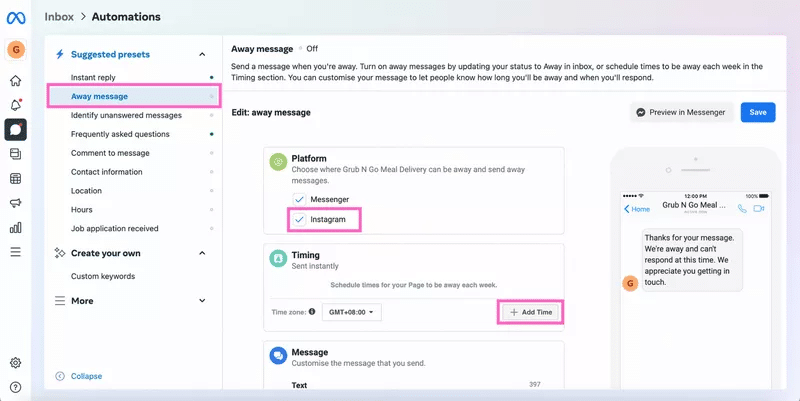Click the Create your own sparkle icon
Image resolution: width=800 pixels, height=401 pixels.
(60, 253)
